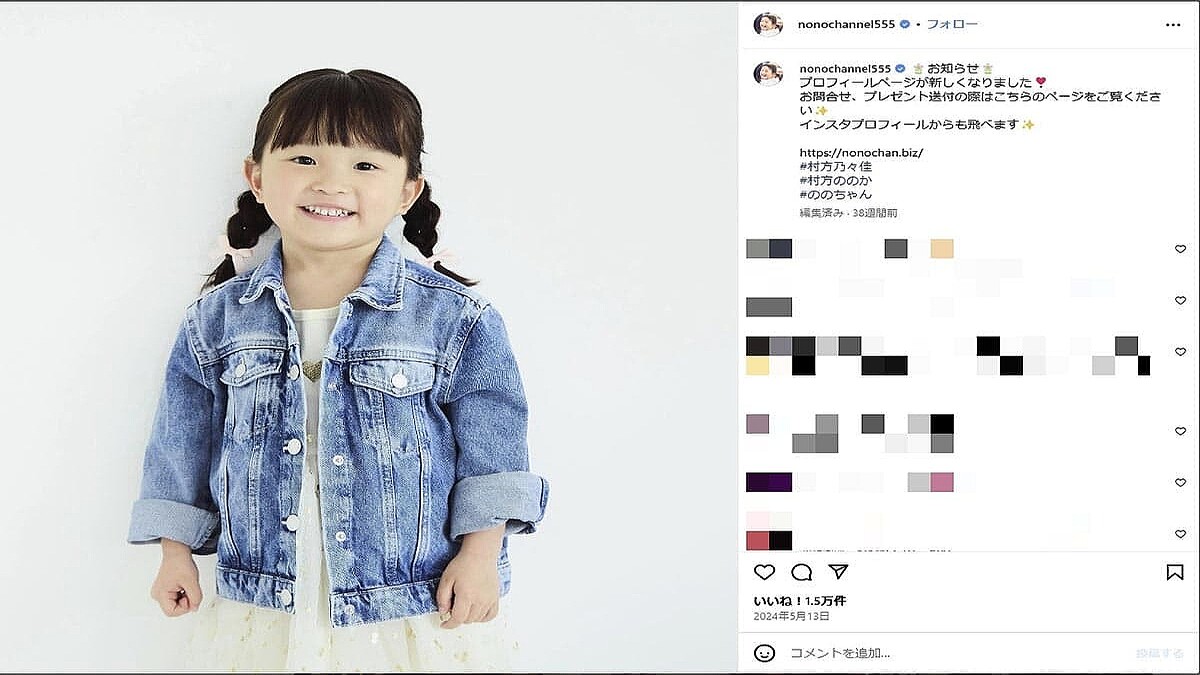Image resolution: width=1200 pixels, height=675 pixels.
Task: Click the フォロー follow button
Action: pyautogui.click(x=952, y=24)
